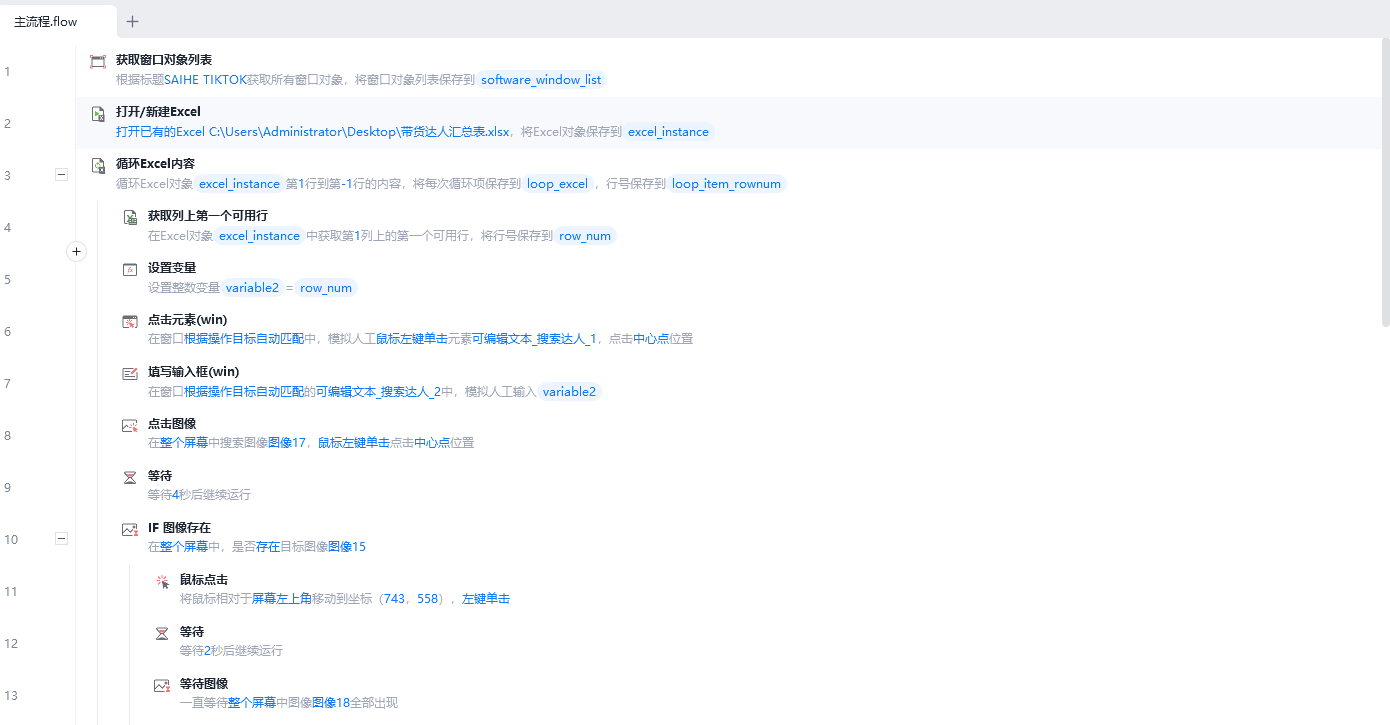The width and height of the screenshot is (1390, 725).
Task: Click 可编辑文本_搜索达人_2 element link
Action: (x=379, y=391)
